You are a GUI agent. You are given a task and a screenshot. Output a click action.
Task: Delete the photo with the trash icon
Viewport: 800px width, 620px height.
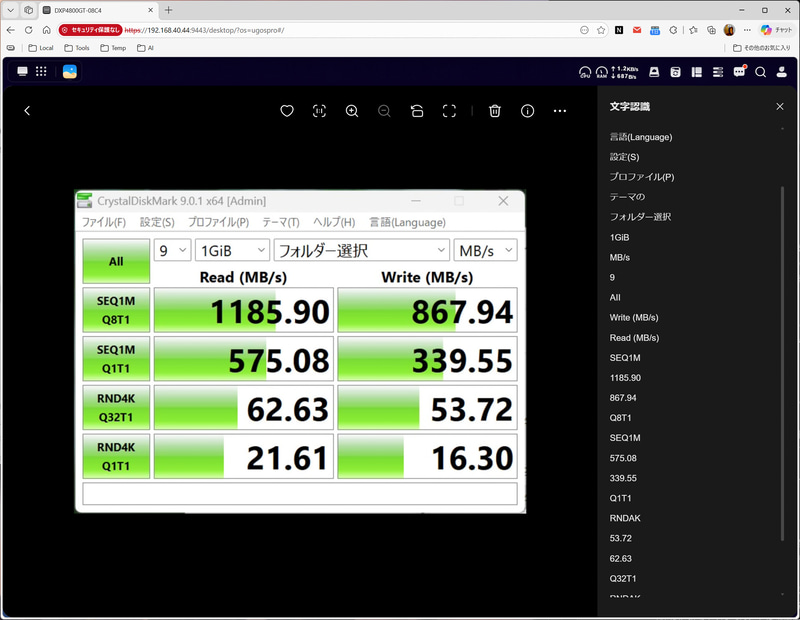494,111
